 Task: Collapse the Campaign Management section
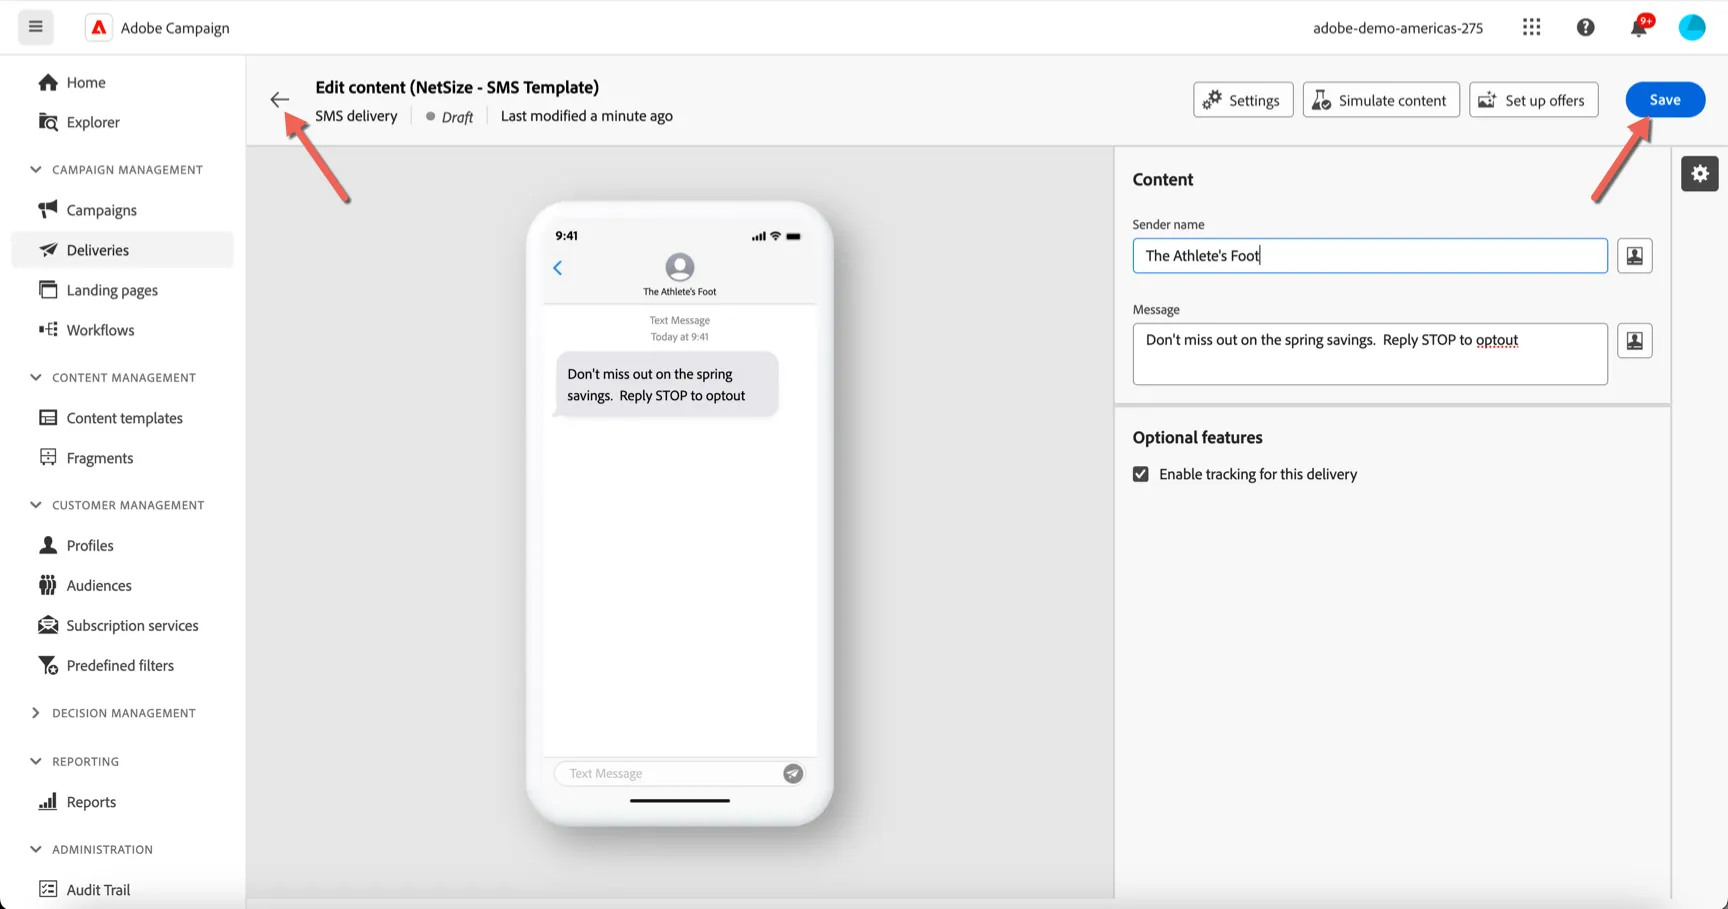point(36,170)
